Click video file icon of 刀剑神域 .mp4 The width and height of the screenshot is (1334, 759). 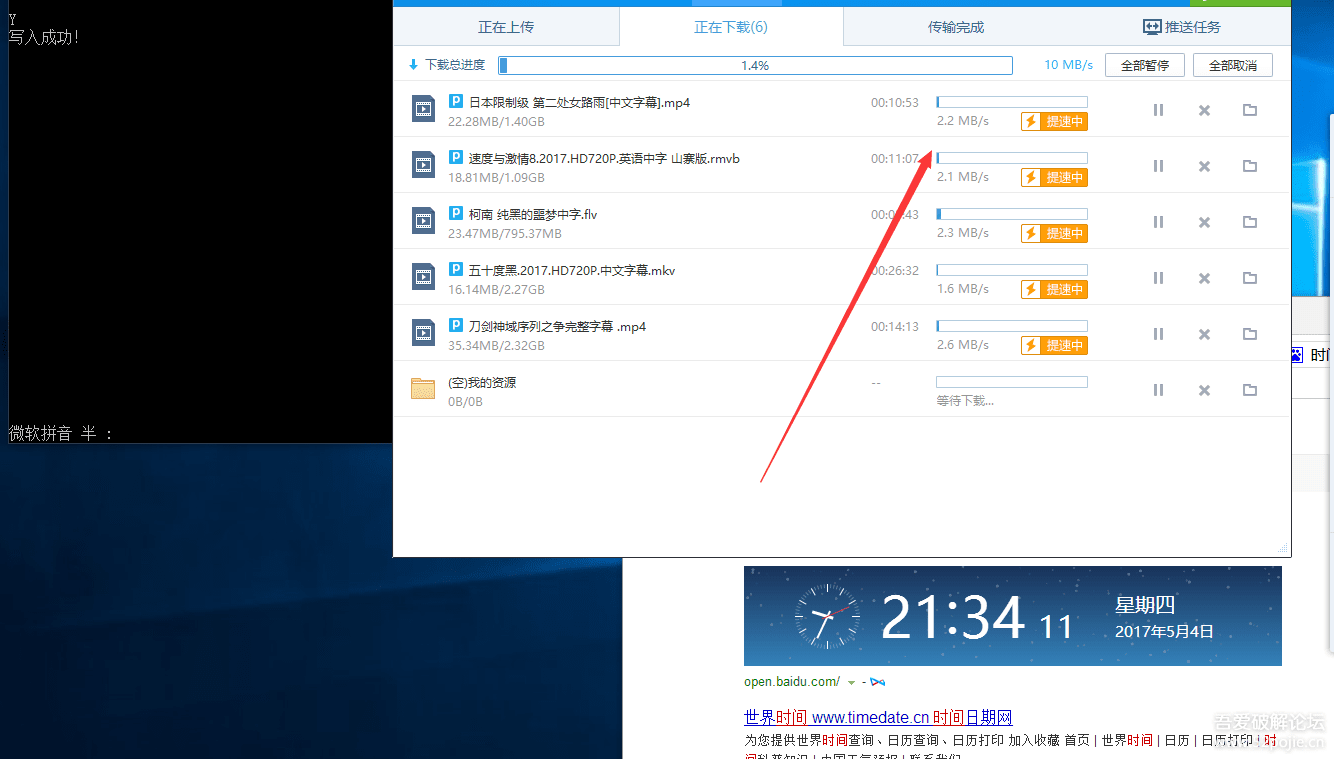coord(423,333)
